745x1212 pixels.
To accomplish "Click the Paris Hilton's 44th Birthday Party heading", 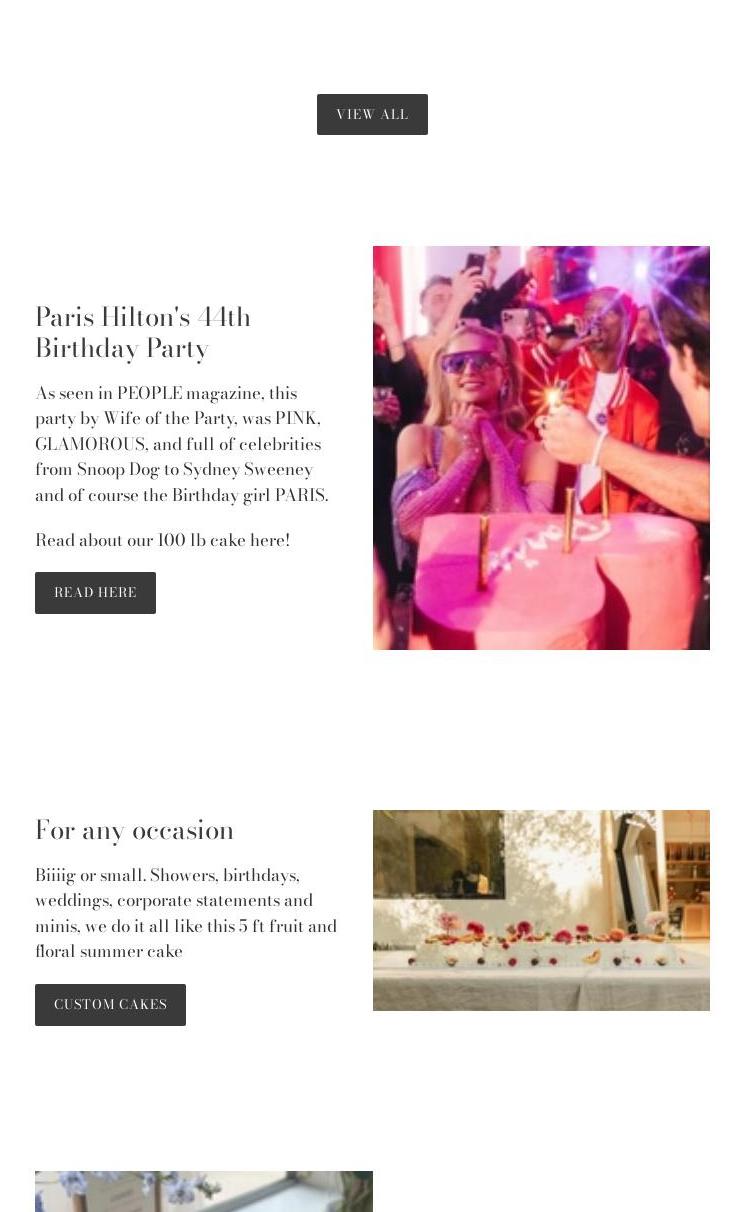I will pyautogui.click(x=143, y=332).
